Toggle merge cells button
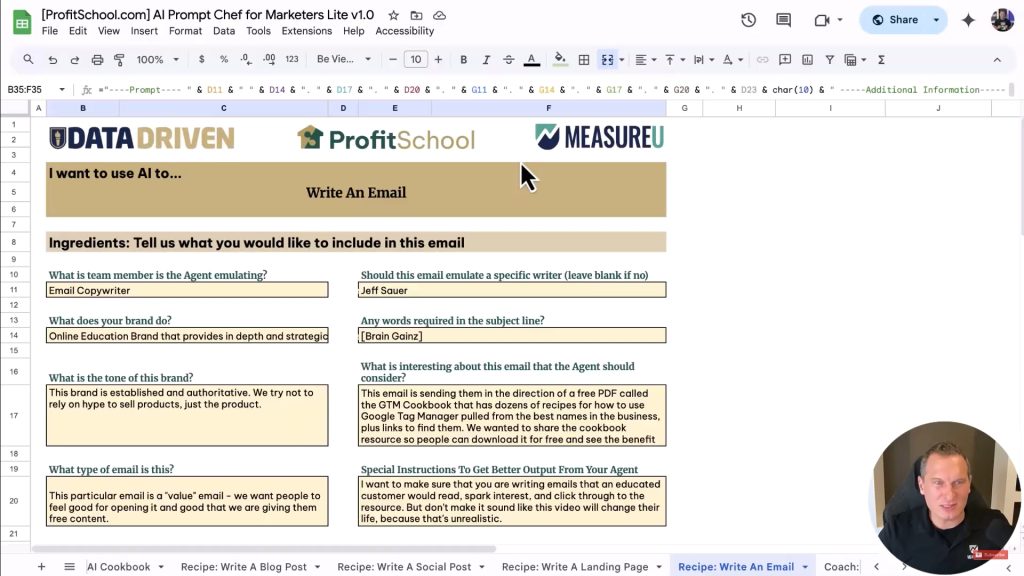Viewport: 1024px width, 576px height. [x=607, y=59]
